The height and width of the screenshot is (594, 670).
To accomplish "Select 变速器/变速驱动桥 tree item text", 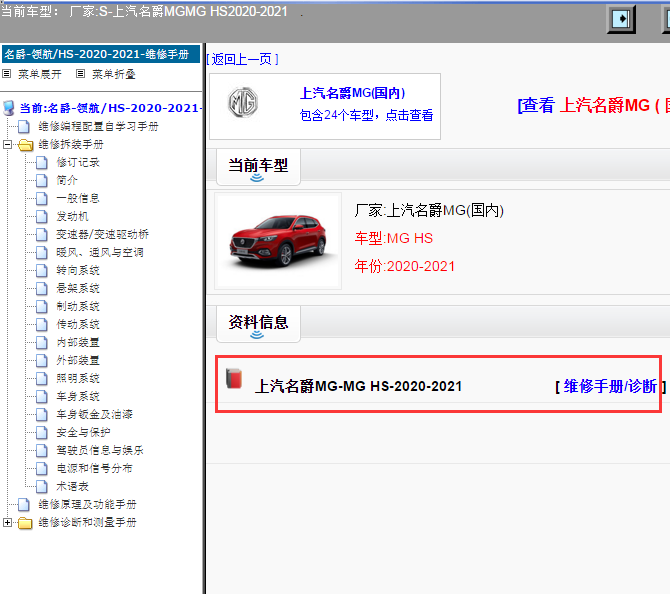I will 103,235.
